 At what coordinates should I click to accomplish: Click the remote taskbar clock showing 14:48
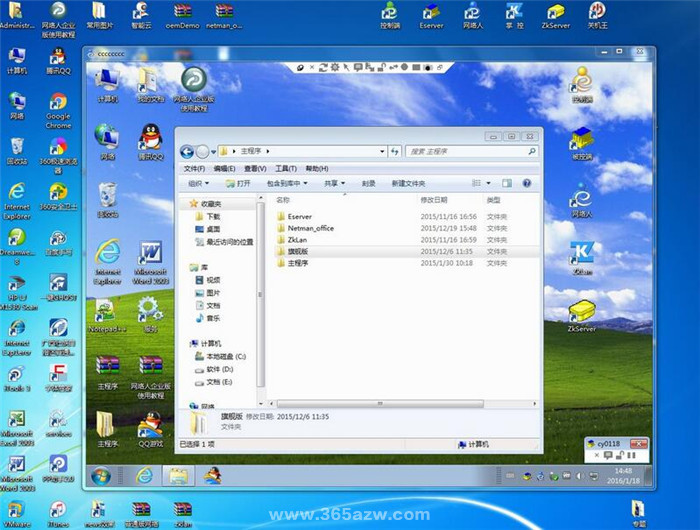tap(623, 476)
